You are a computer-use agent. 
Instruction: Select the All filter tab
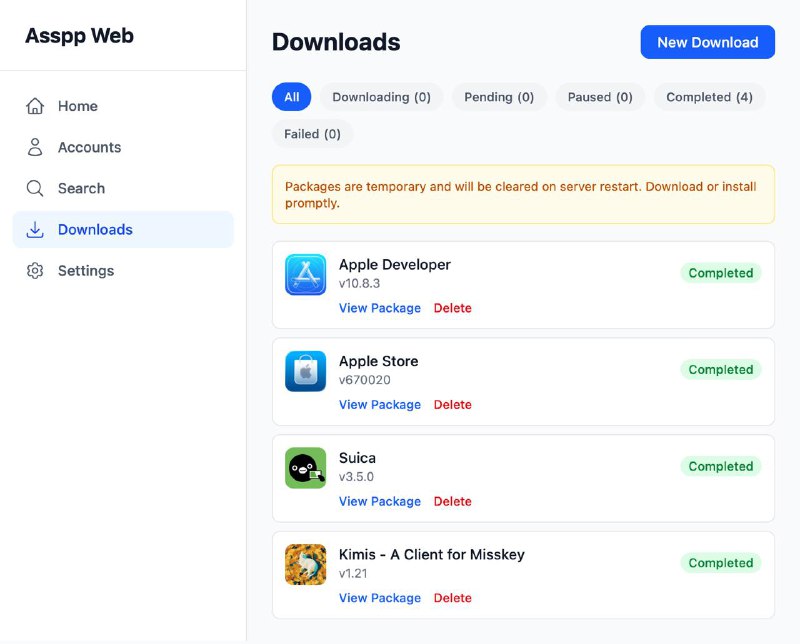pyautogui.click(x=291, y=97)
